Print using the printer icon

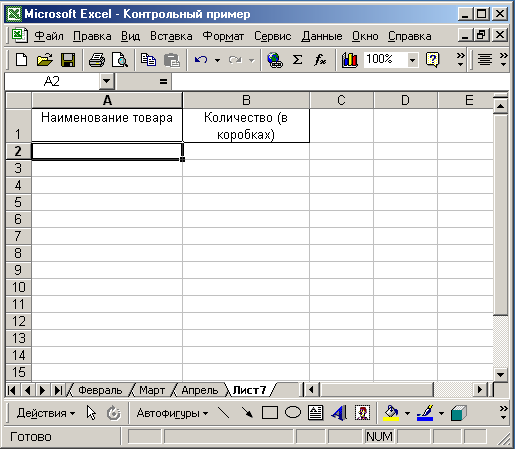pos(97,60)
